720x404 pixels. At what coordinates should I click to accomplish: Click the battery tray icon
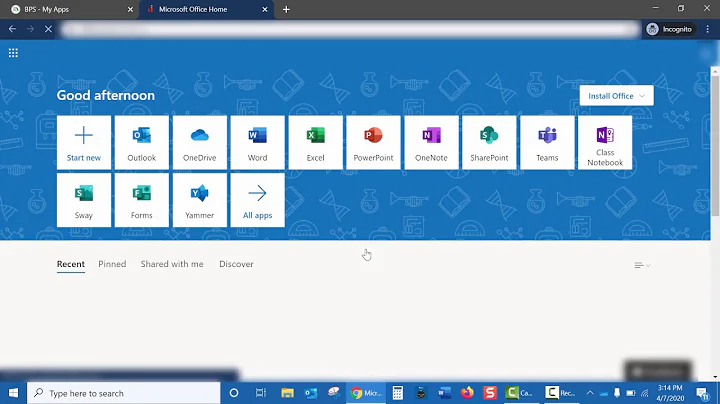point(631,393)
